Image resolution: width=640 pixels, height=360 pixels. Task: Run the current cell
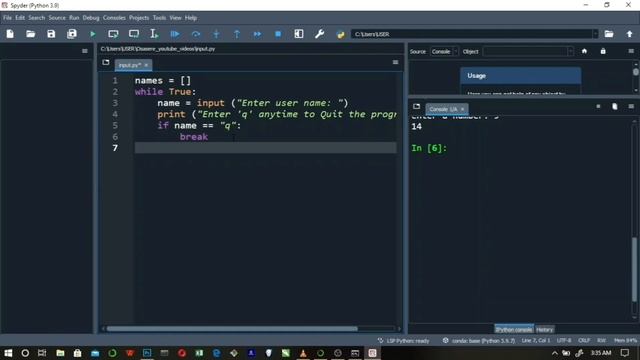tap(113, 34)
